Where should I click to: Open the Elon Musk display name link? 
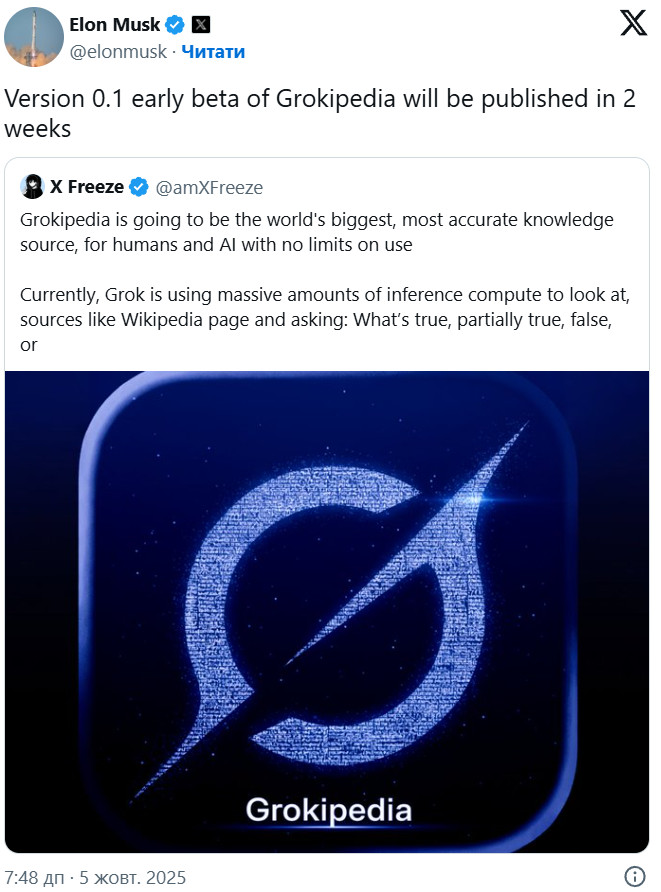[114, 24]
